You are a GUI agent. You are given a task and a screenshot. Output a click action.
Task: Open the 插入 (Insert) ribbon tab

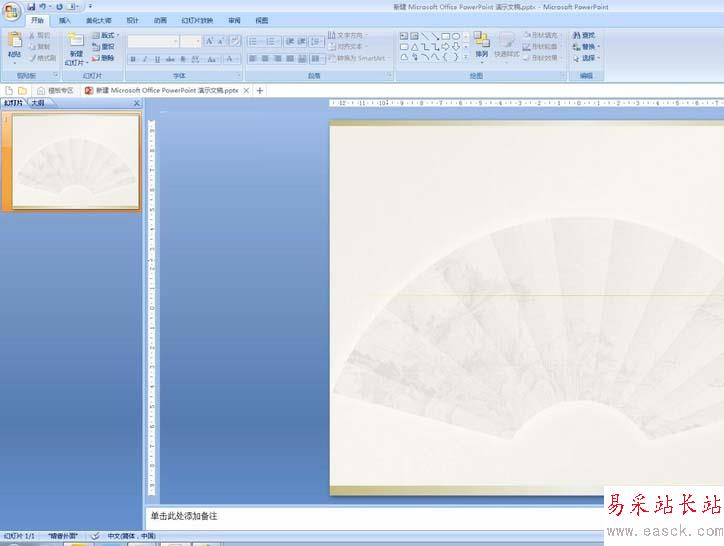tap(65, 20)
